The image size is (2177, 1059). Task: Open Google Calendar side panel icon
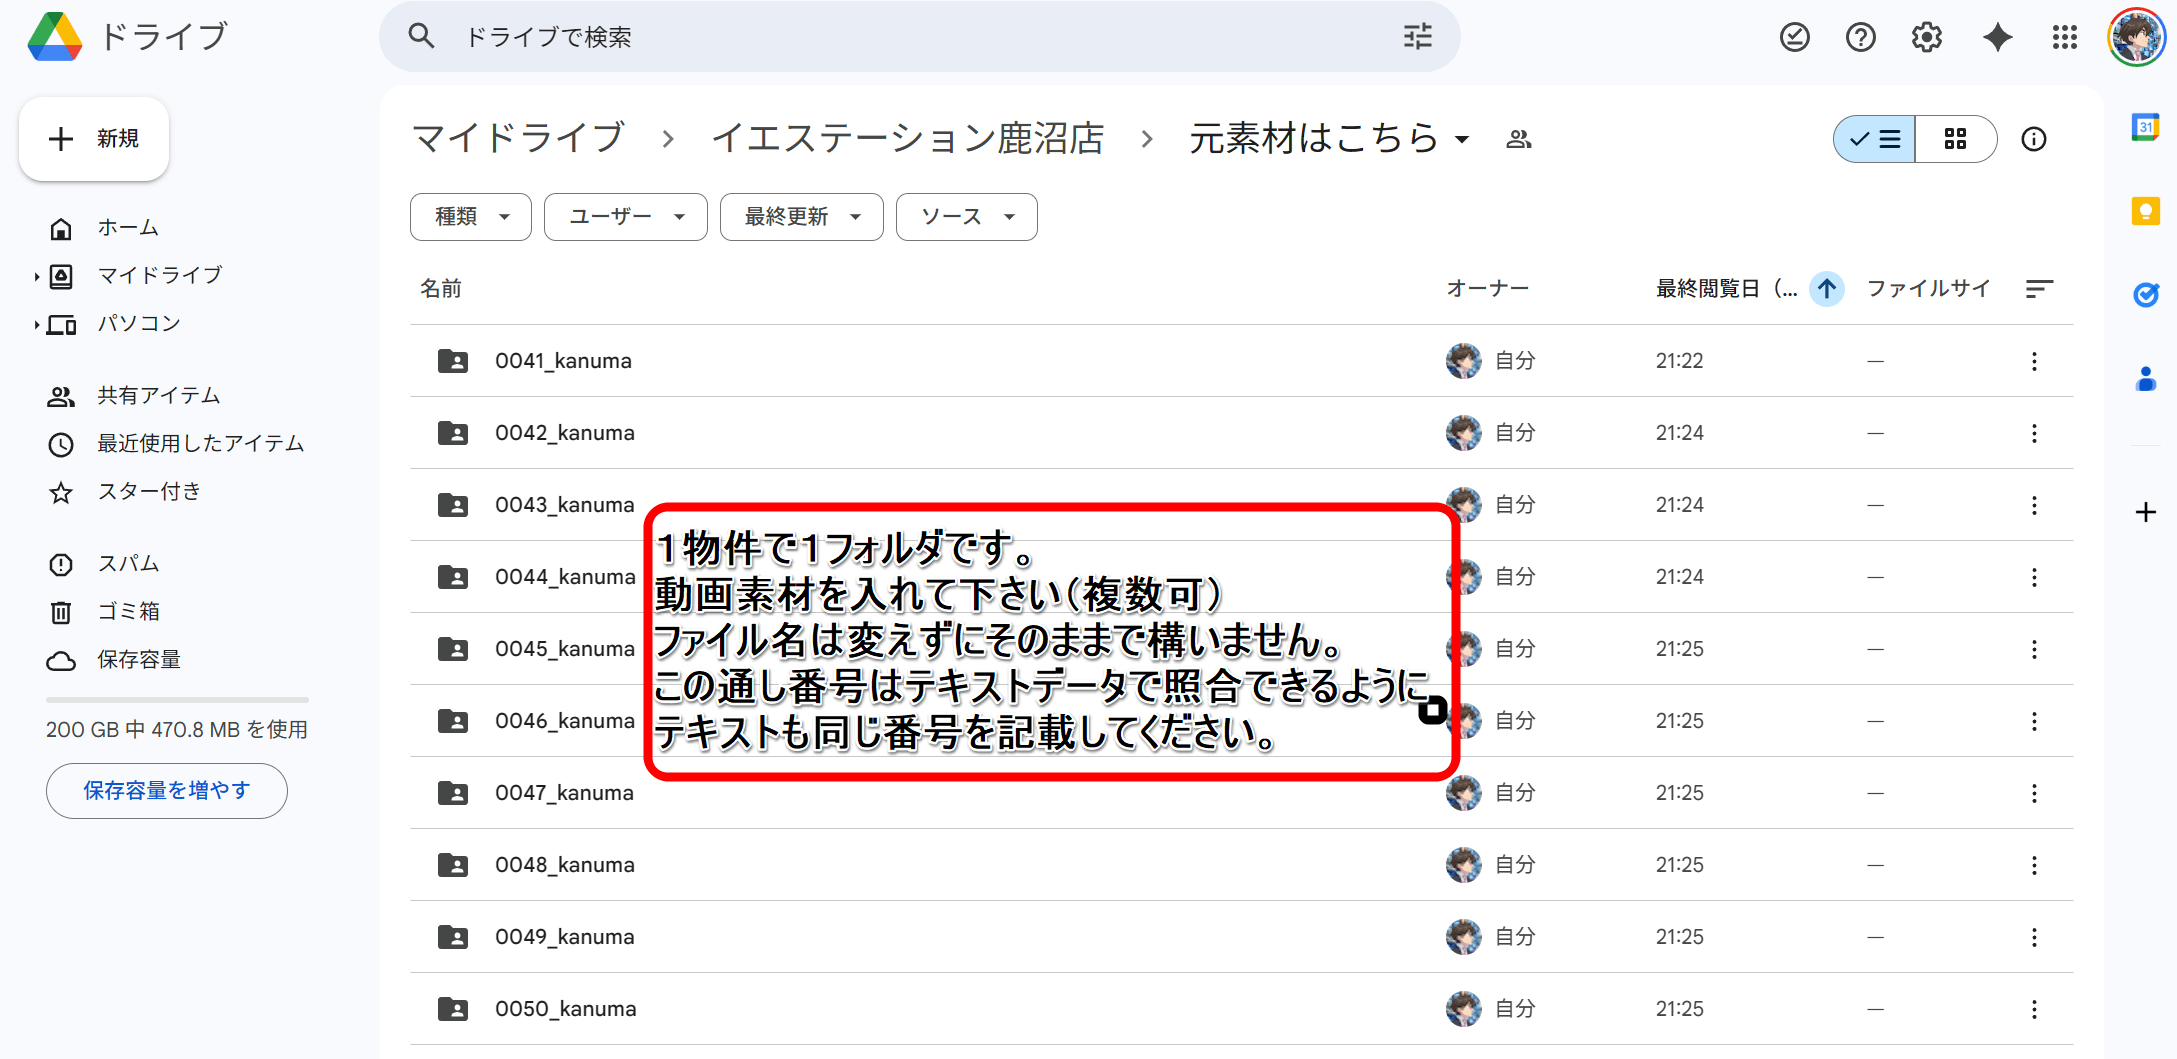pyautogui.click(x=2145, y=127)
